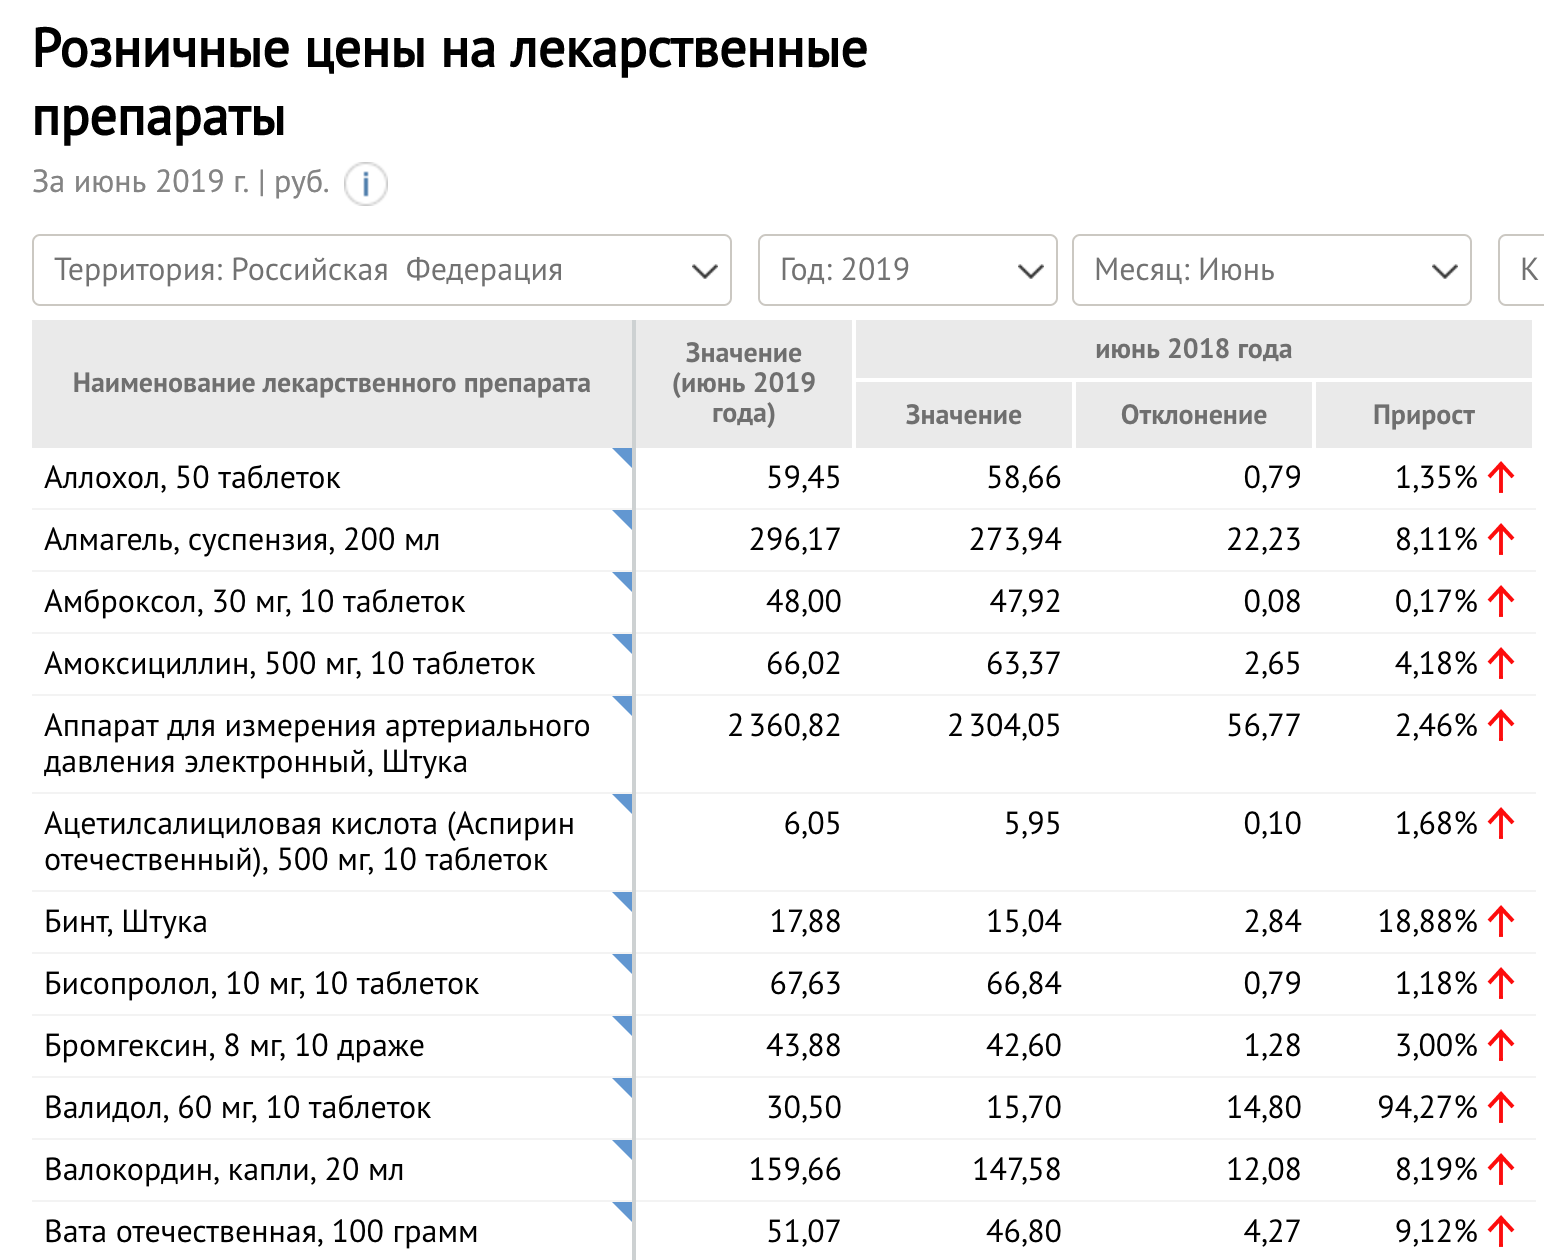This screenshot has height=1260, width=1544.
Task: Click blue corner marker on Аллохол row
Action: tap(623, 458)
